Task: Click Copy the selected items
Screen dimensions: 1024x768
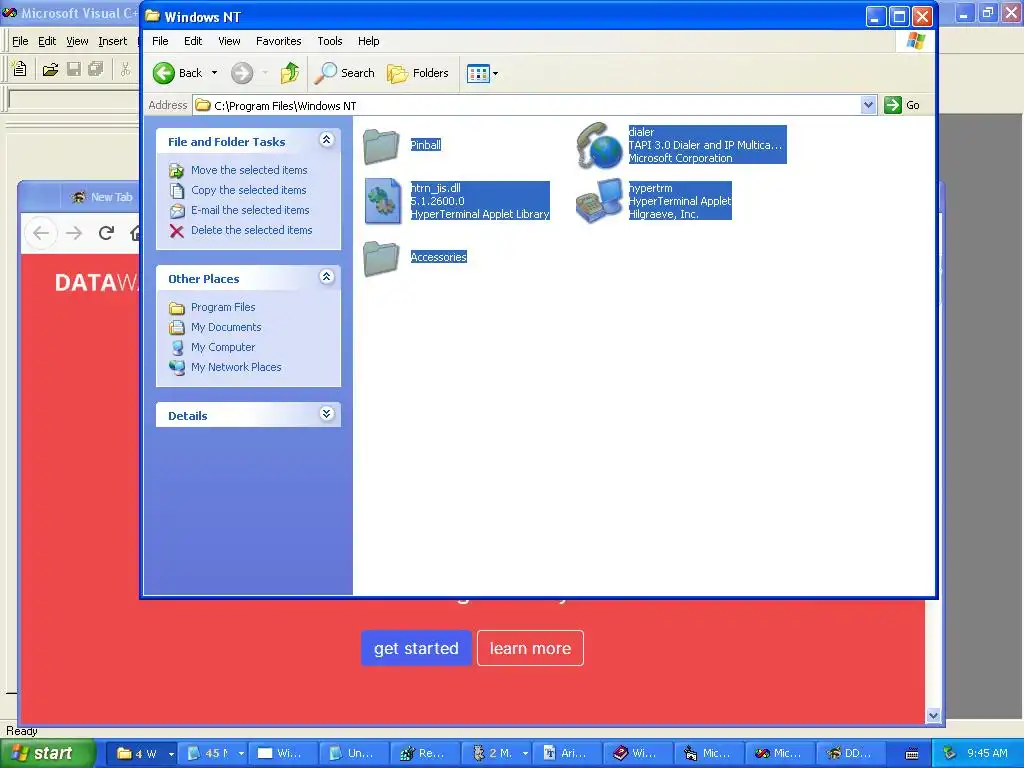Action: [248, 190]
